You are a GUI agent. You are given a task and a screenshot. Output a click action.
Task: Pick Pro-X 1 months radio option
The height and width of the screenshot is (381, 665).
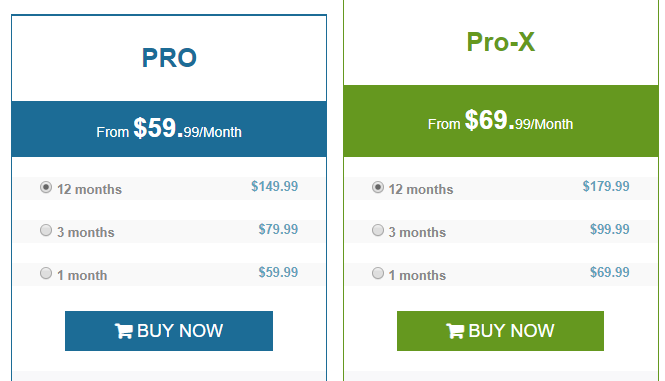[377, 273]
